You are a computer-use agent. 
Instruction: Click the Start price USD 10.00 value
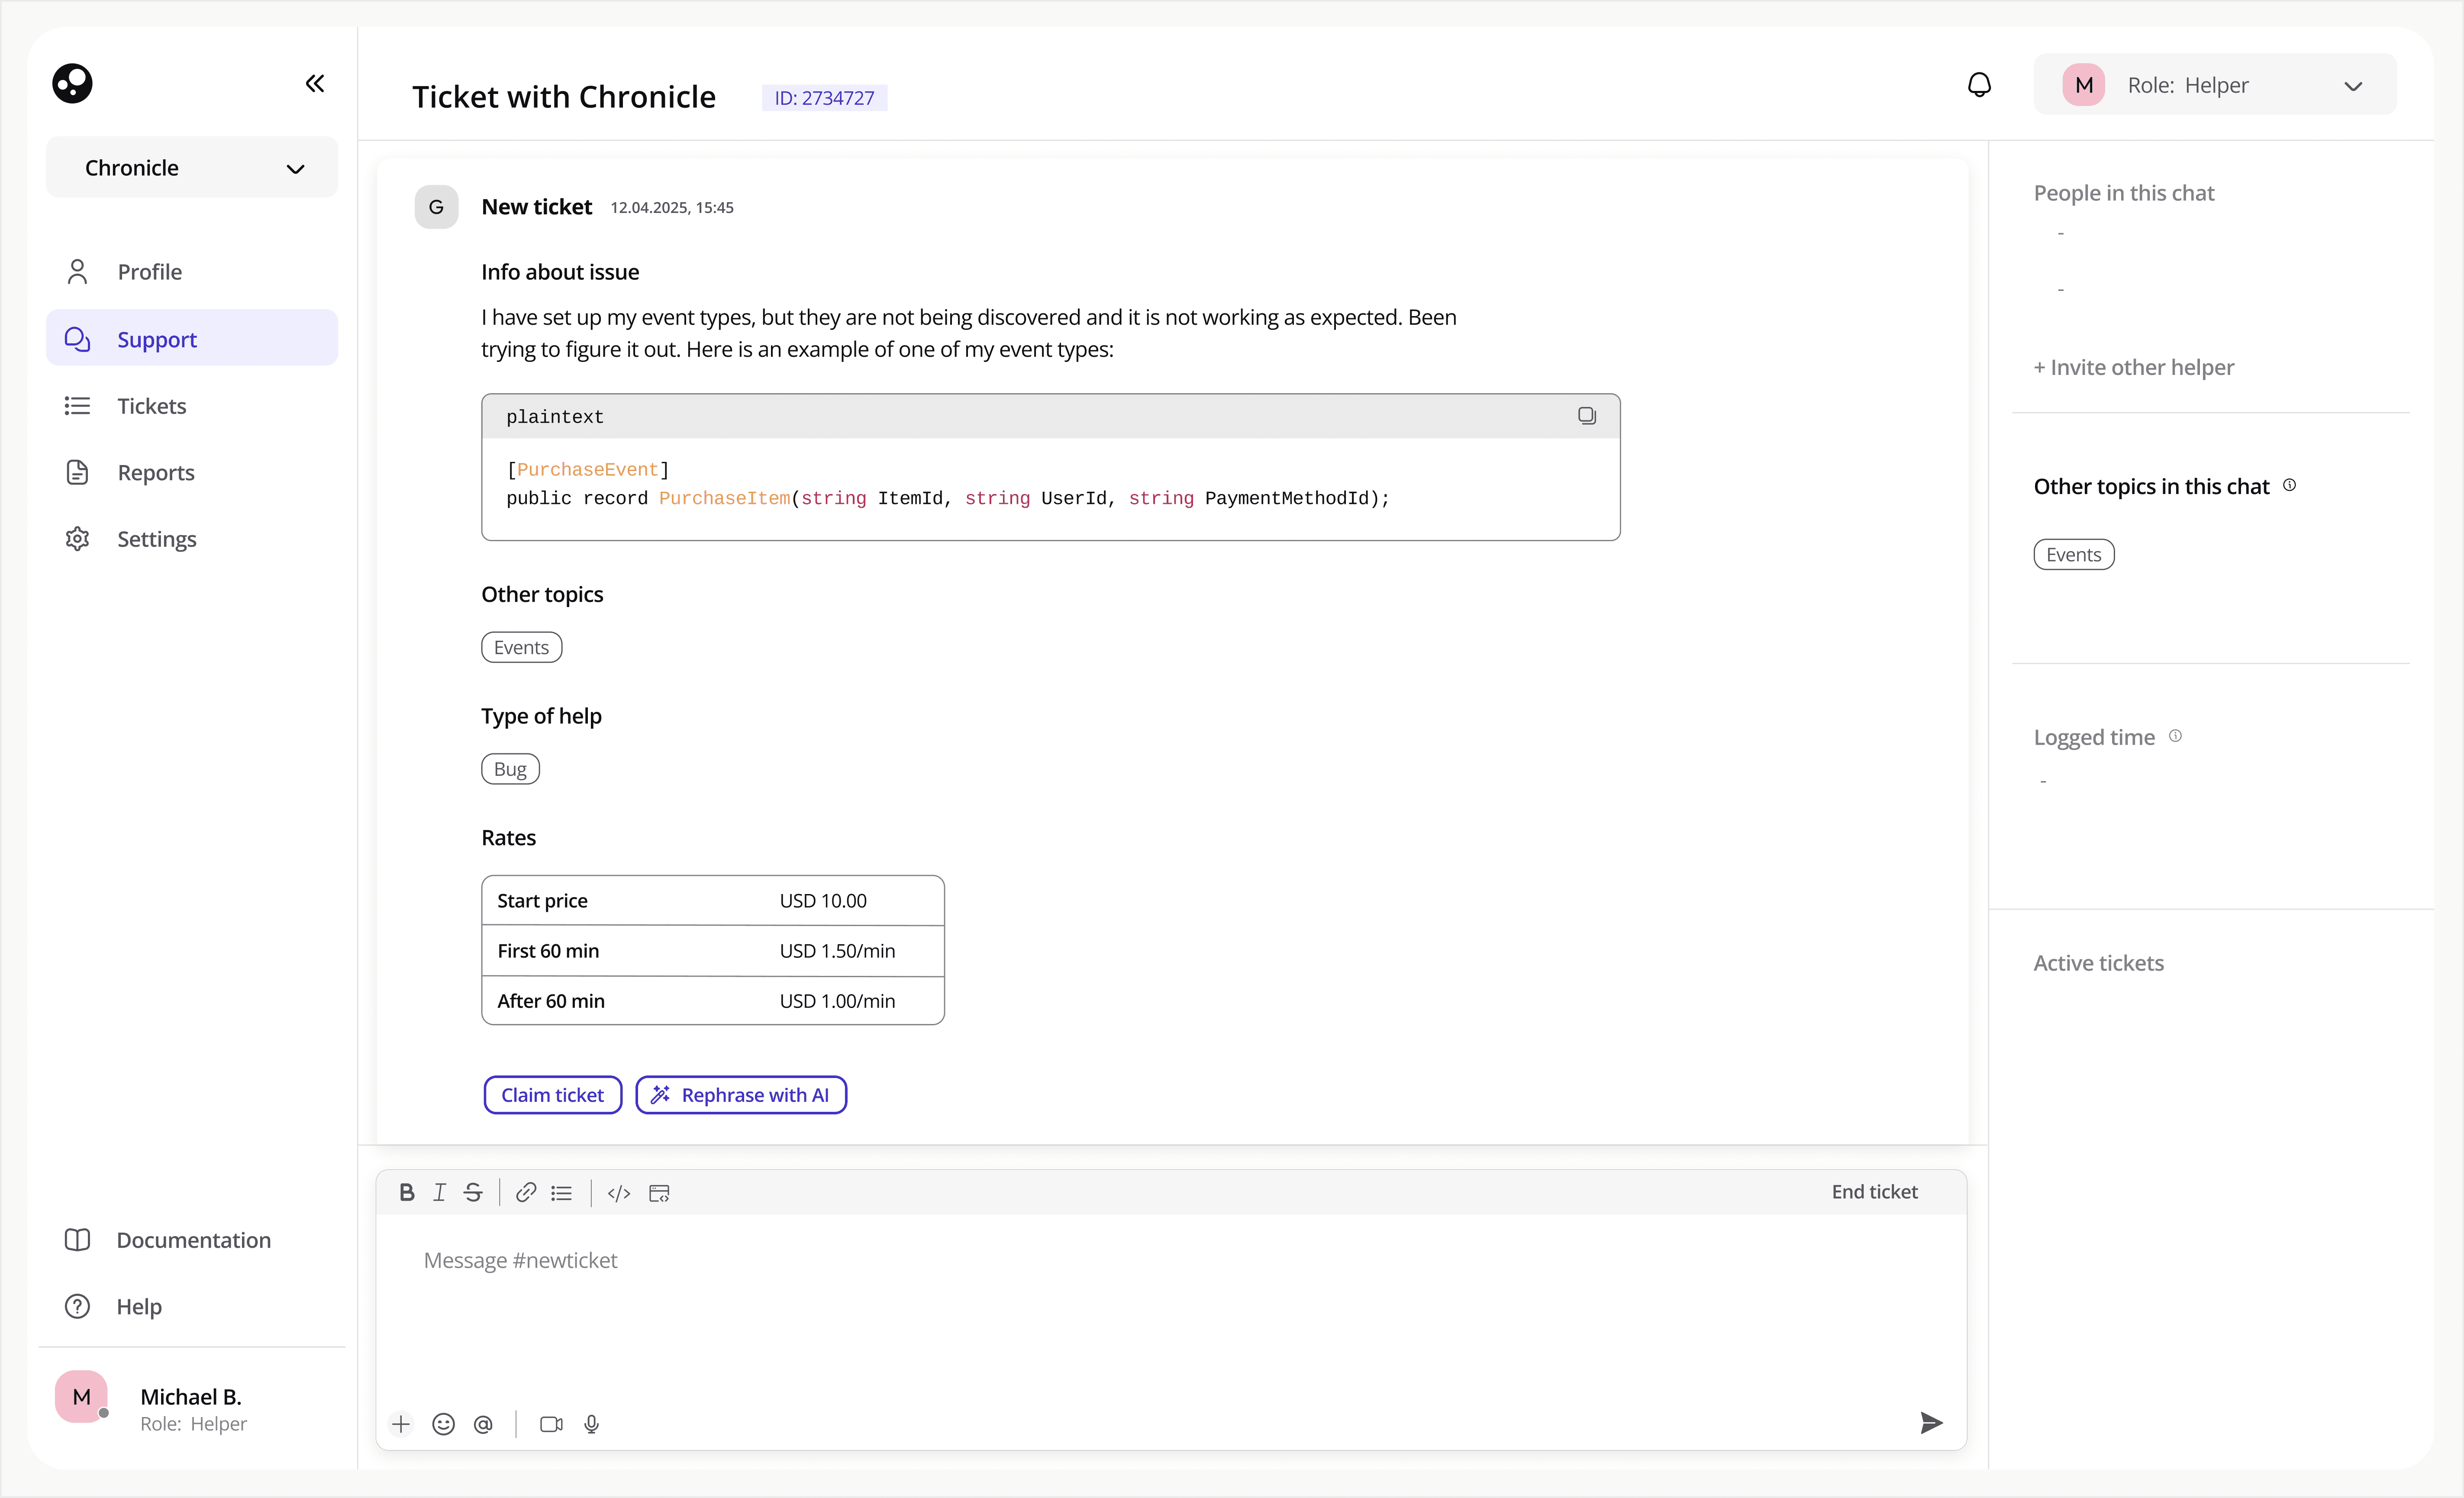click(x=823, y=901)
